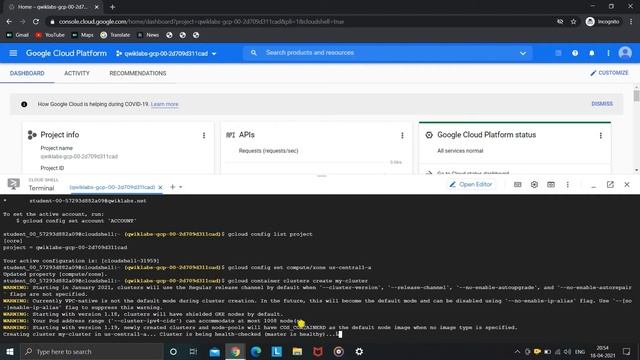Open the YouTube bookmark
Viewport: 640px width, 360px height.
pyautogui.click(x=50, y=35)
